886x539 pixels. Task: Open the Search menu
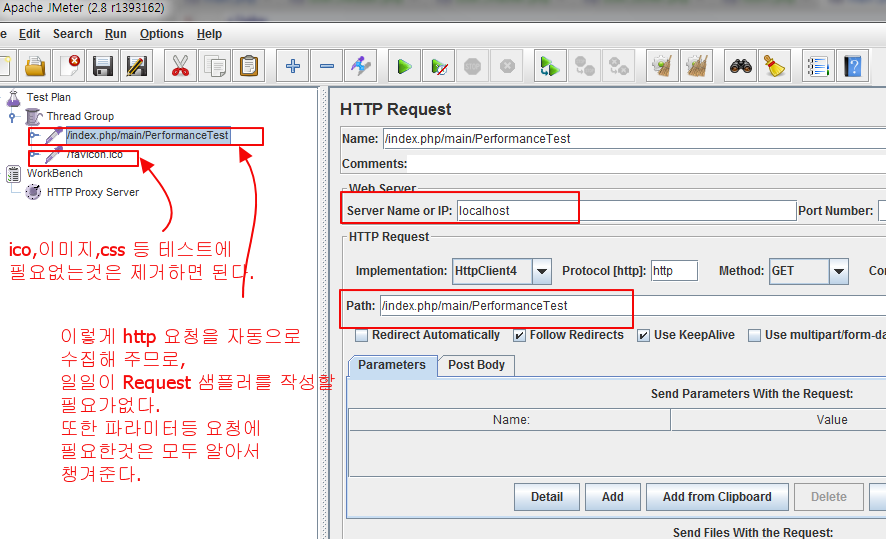(73, 34)
